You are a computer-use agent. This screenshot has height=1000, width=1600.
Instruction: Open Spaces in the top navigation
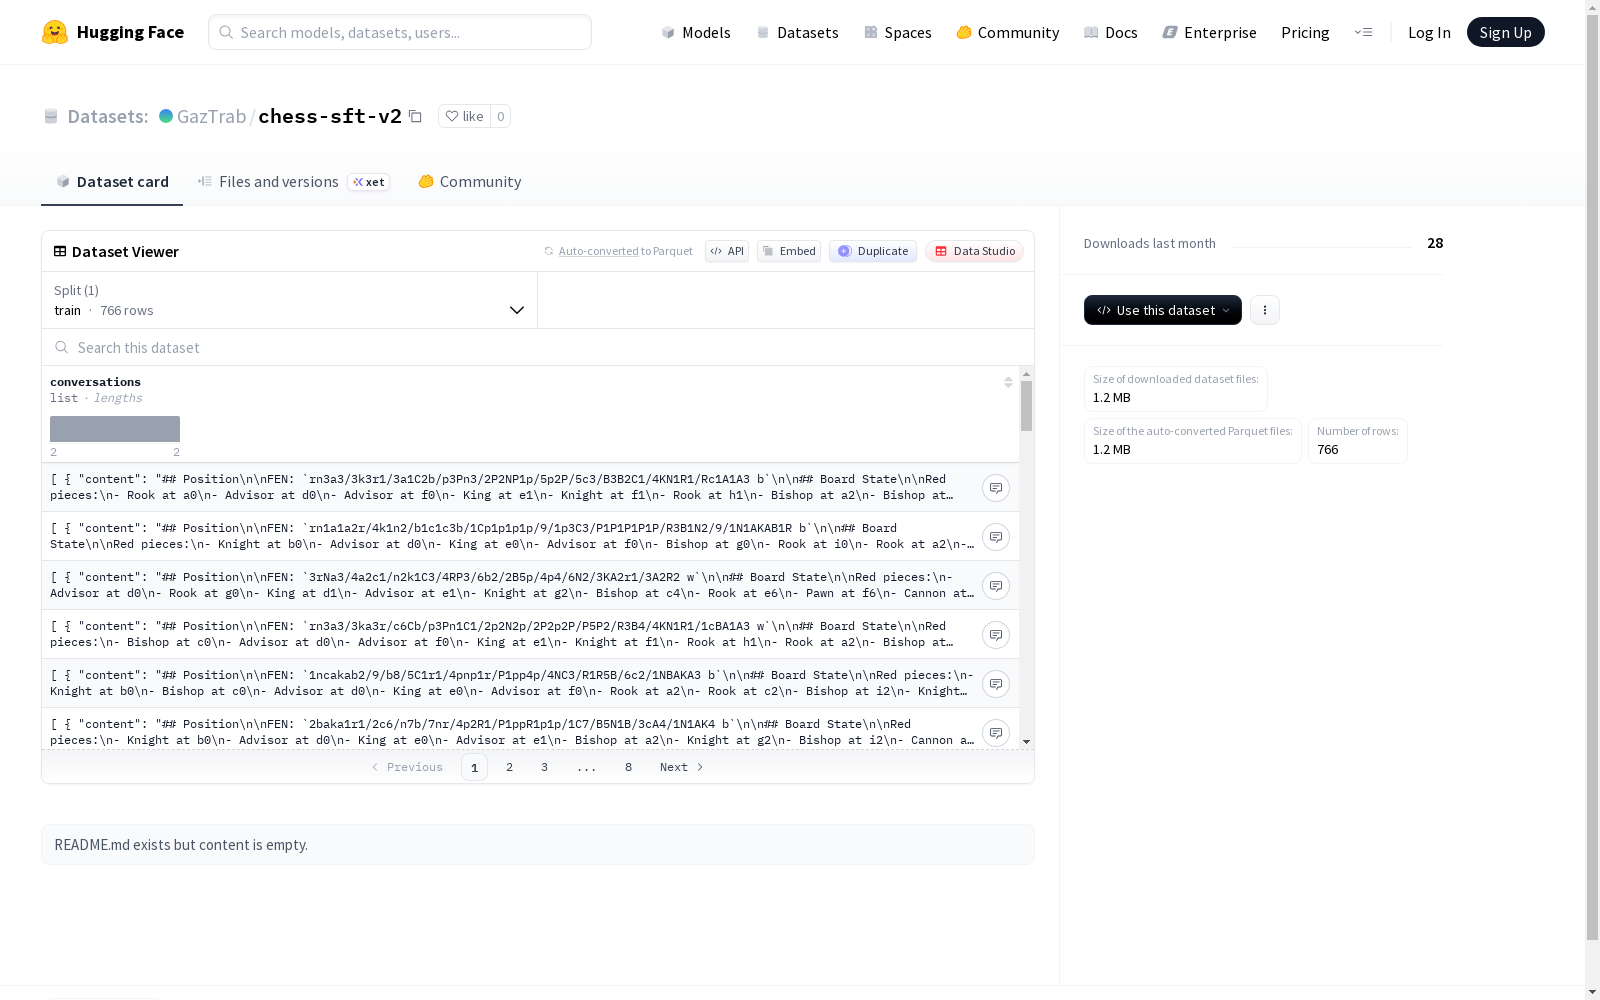[x=898, y=32]
